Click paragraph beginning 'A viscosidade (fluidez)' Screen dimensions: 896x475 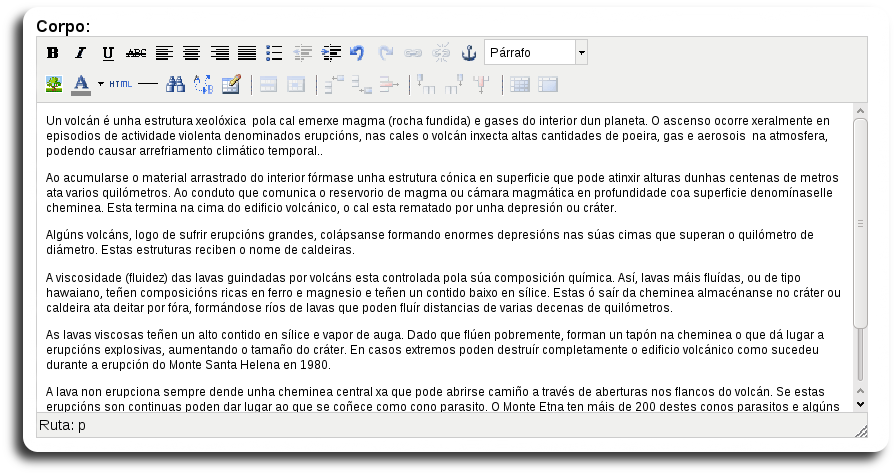[443, 293]
